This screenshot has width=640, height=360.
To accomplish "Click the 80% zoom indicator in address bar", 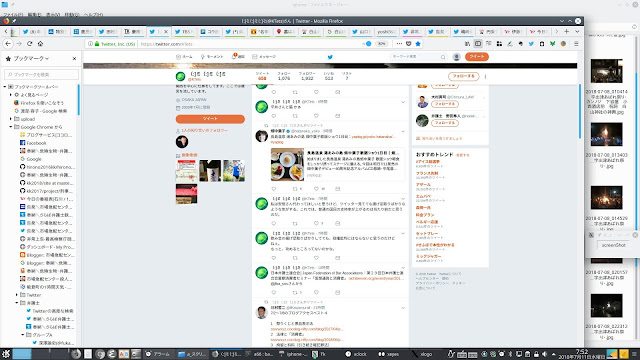I will pos(381,44).
